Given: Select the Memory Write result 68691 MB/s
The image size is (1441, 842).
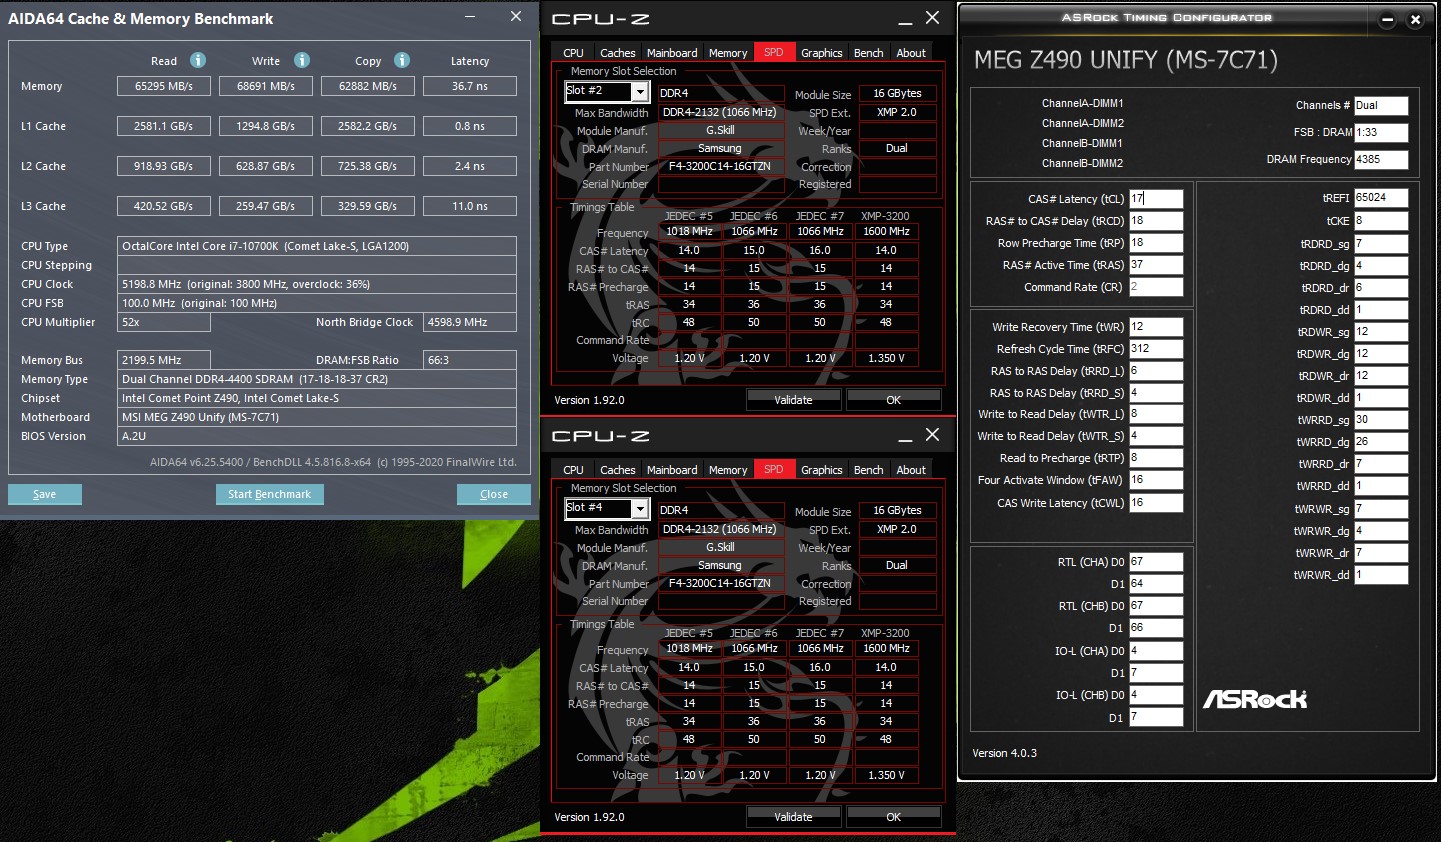Looking at the screenshot, I should point(266,86).
